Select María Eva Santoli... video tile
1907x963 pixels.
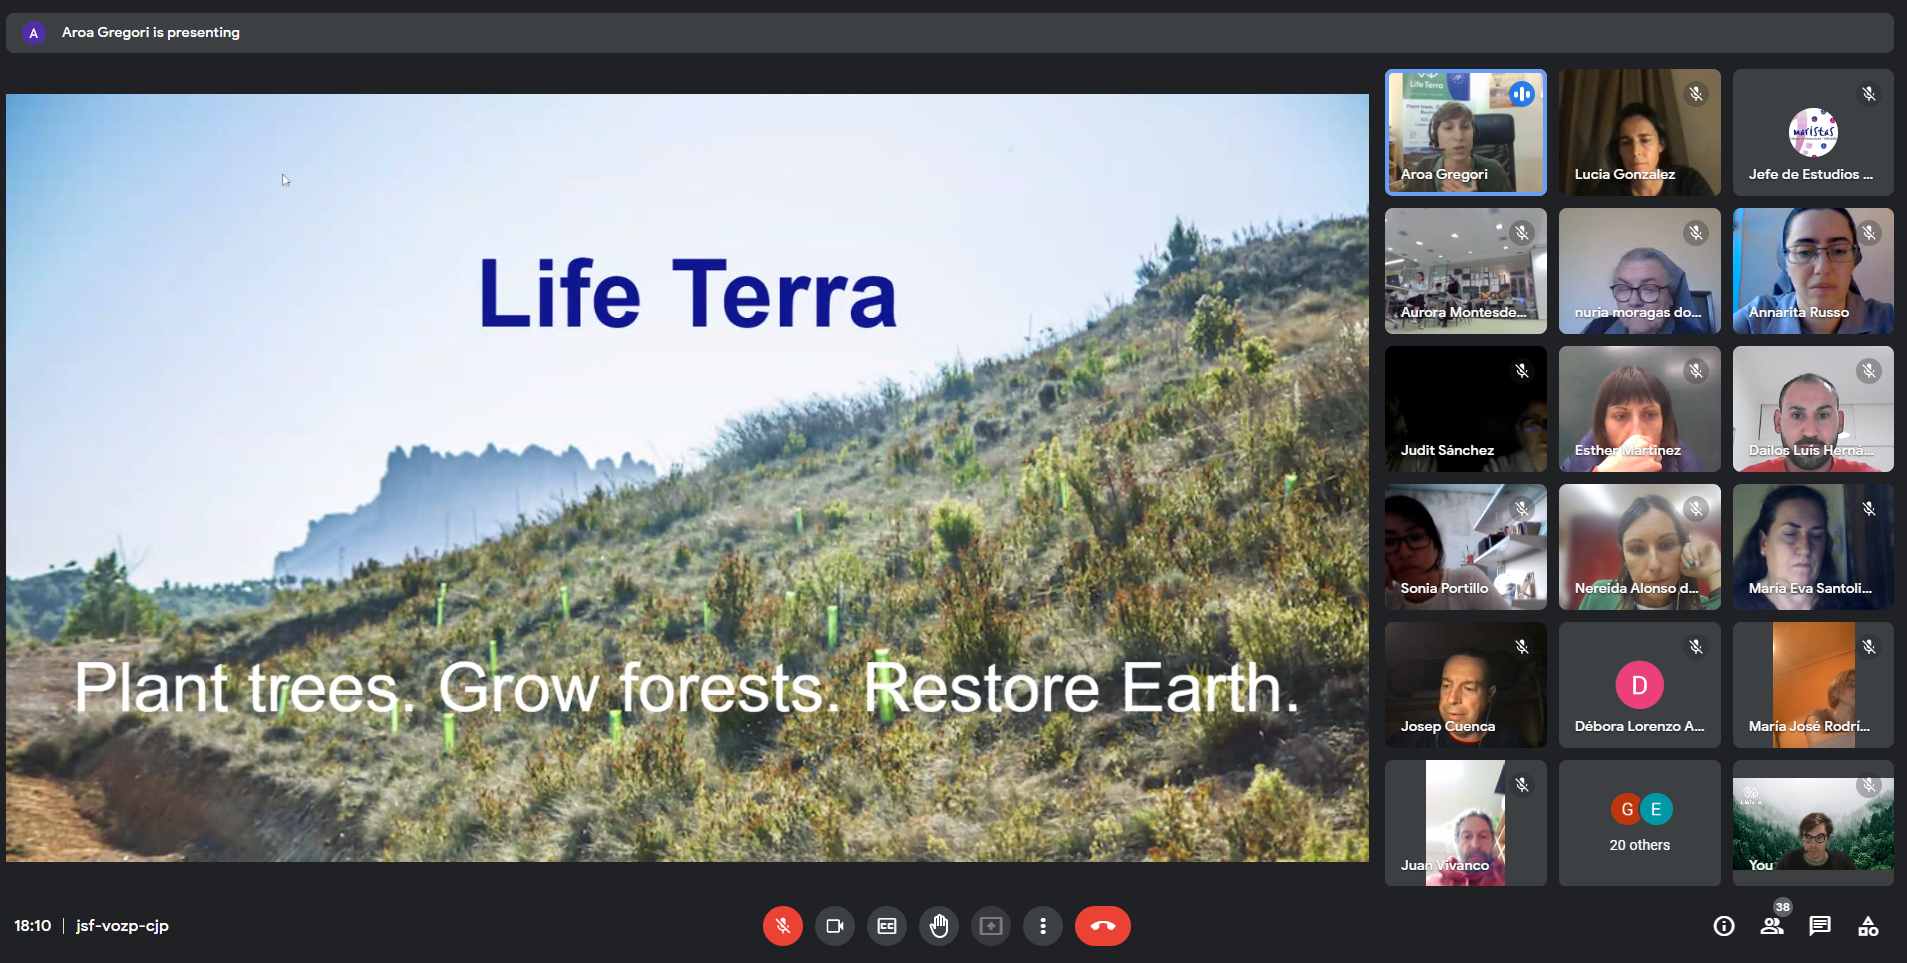tap(1813, 547)
